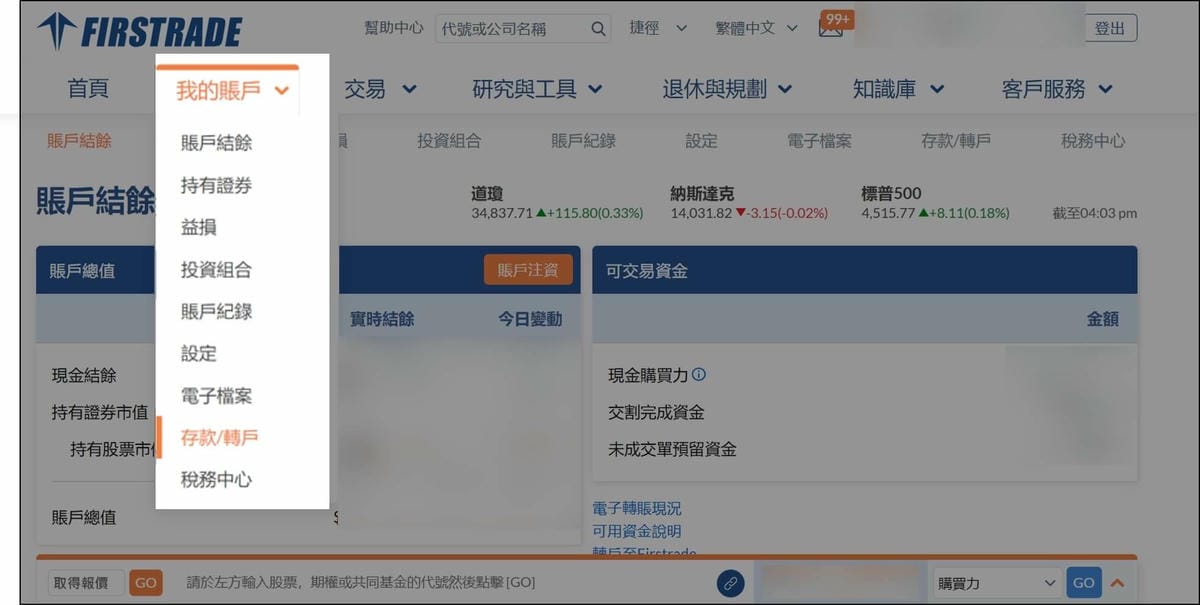This screenshot has height=605, width=1200.
Task: Click the orange GO quote button
Action: [146, 583]
